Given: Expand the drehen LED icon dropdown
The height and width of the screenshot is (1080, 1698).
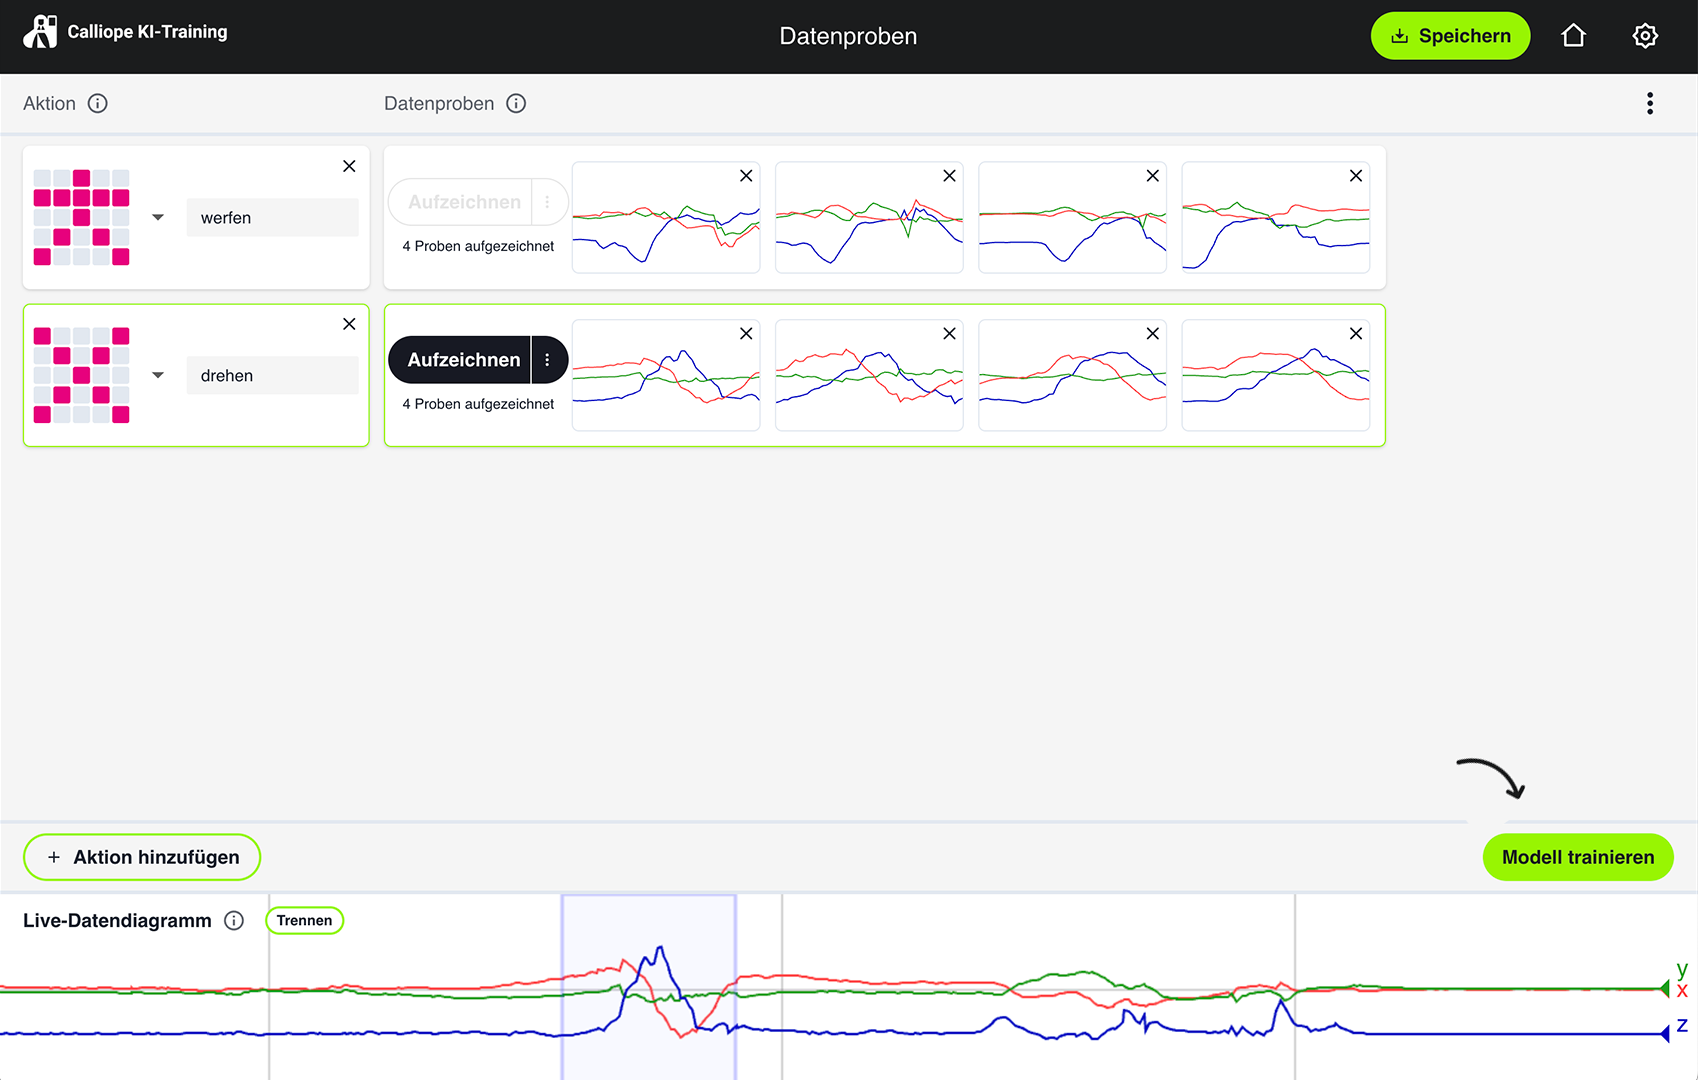Looking at the screenshot, I should click(x=158, y=376).
